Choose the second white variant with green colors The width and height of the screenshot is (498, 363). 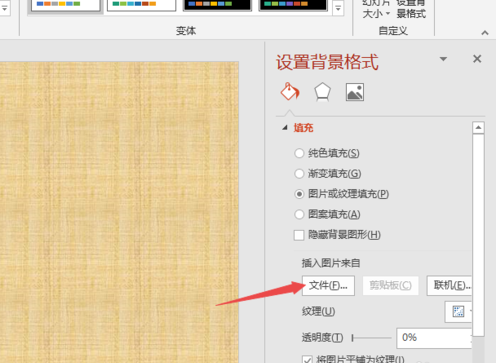tap(141, 5)
